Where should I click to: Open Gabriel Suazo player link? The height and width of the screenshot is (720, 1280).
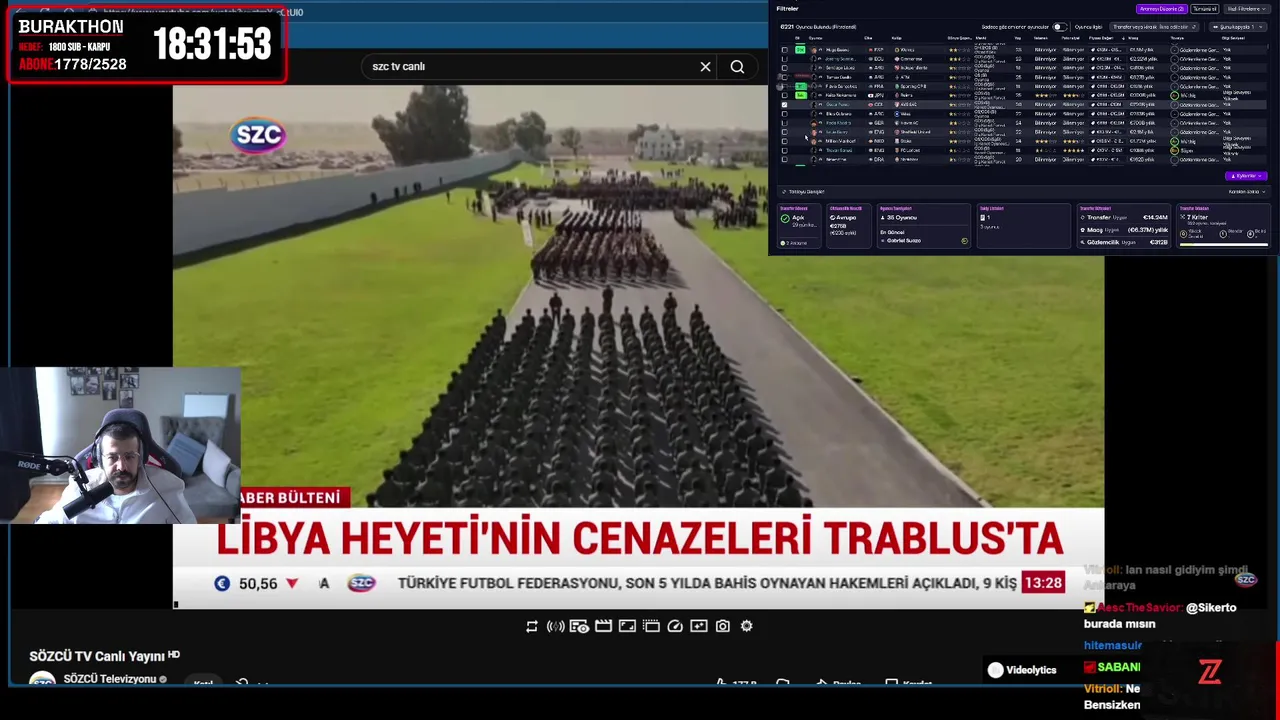click(x=903, y=241)
